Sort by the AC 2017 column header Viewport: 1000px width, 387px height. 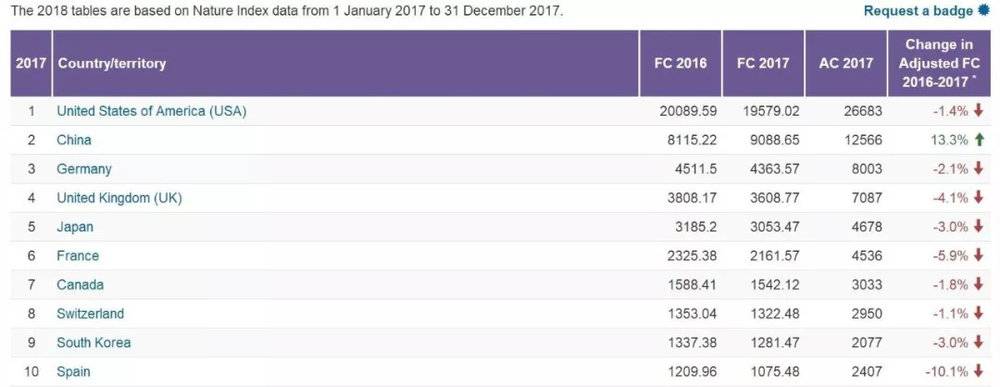pyautogui.click(x=846, y=63)
